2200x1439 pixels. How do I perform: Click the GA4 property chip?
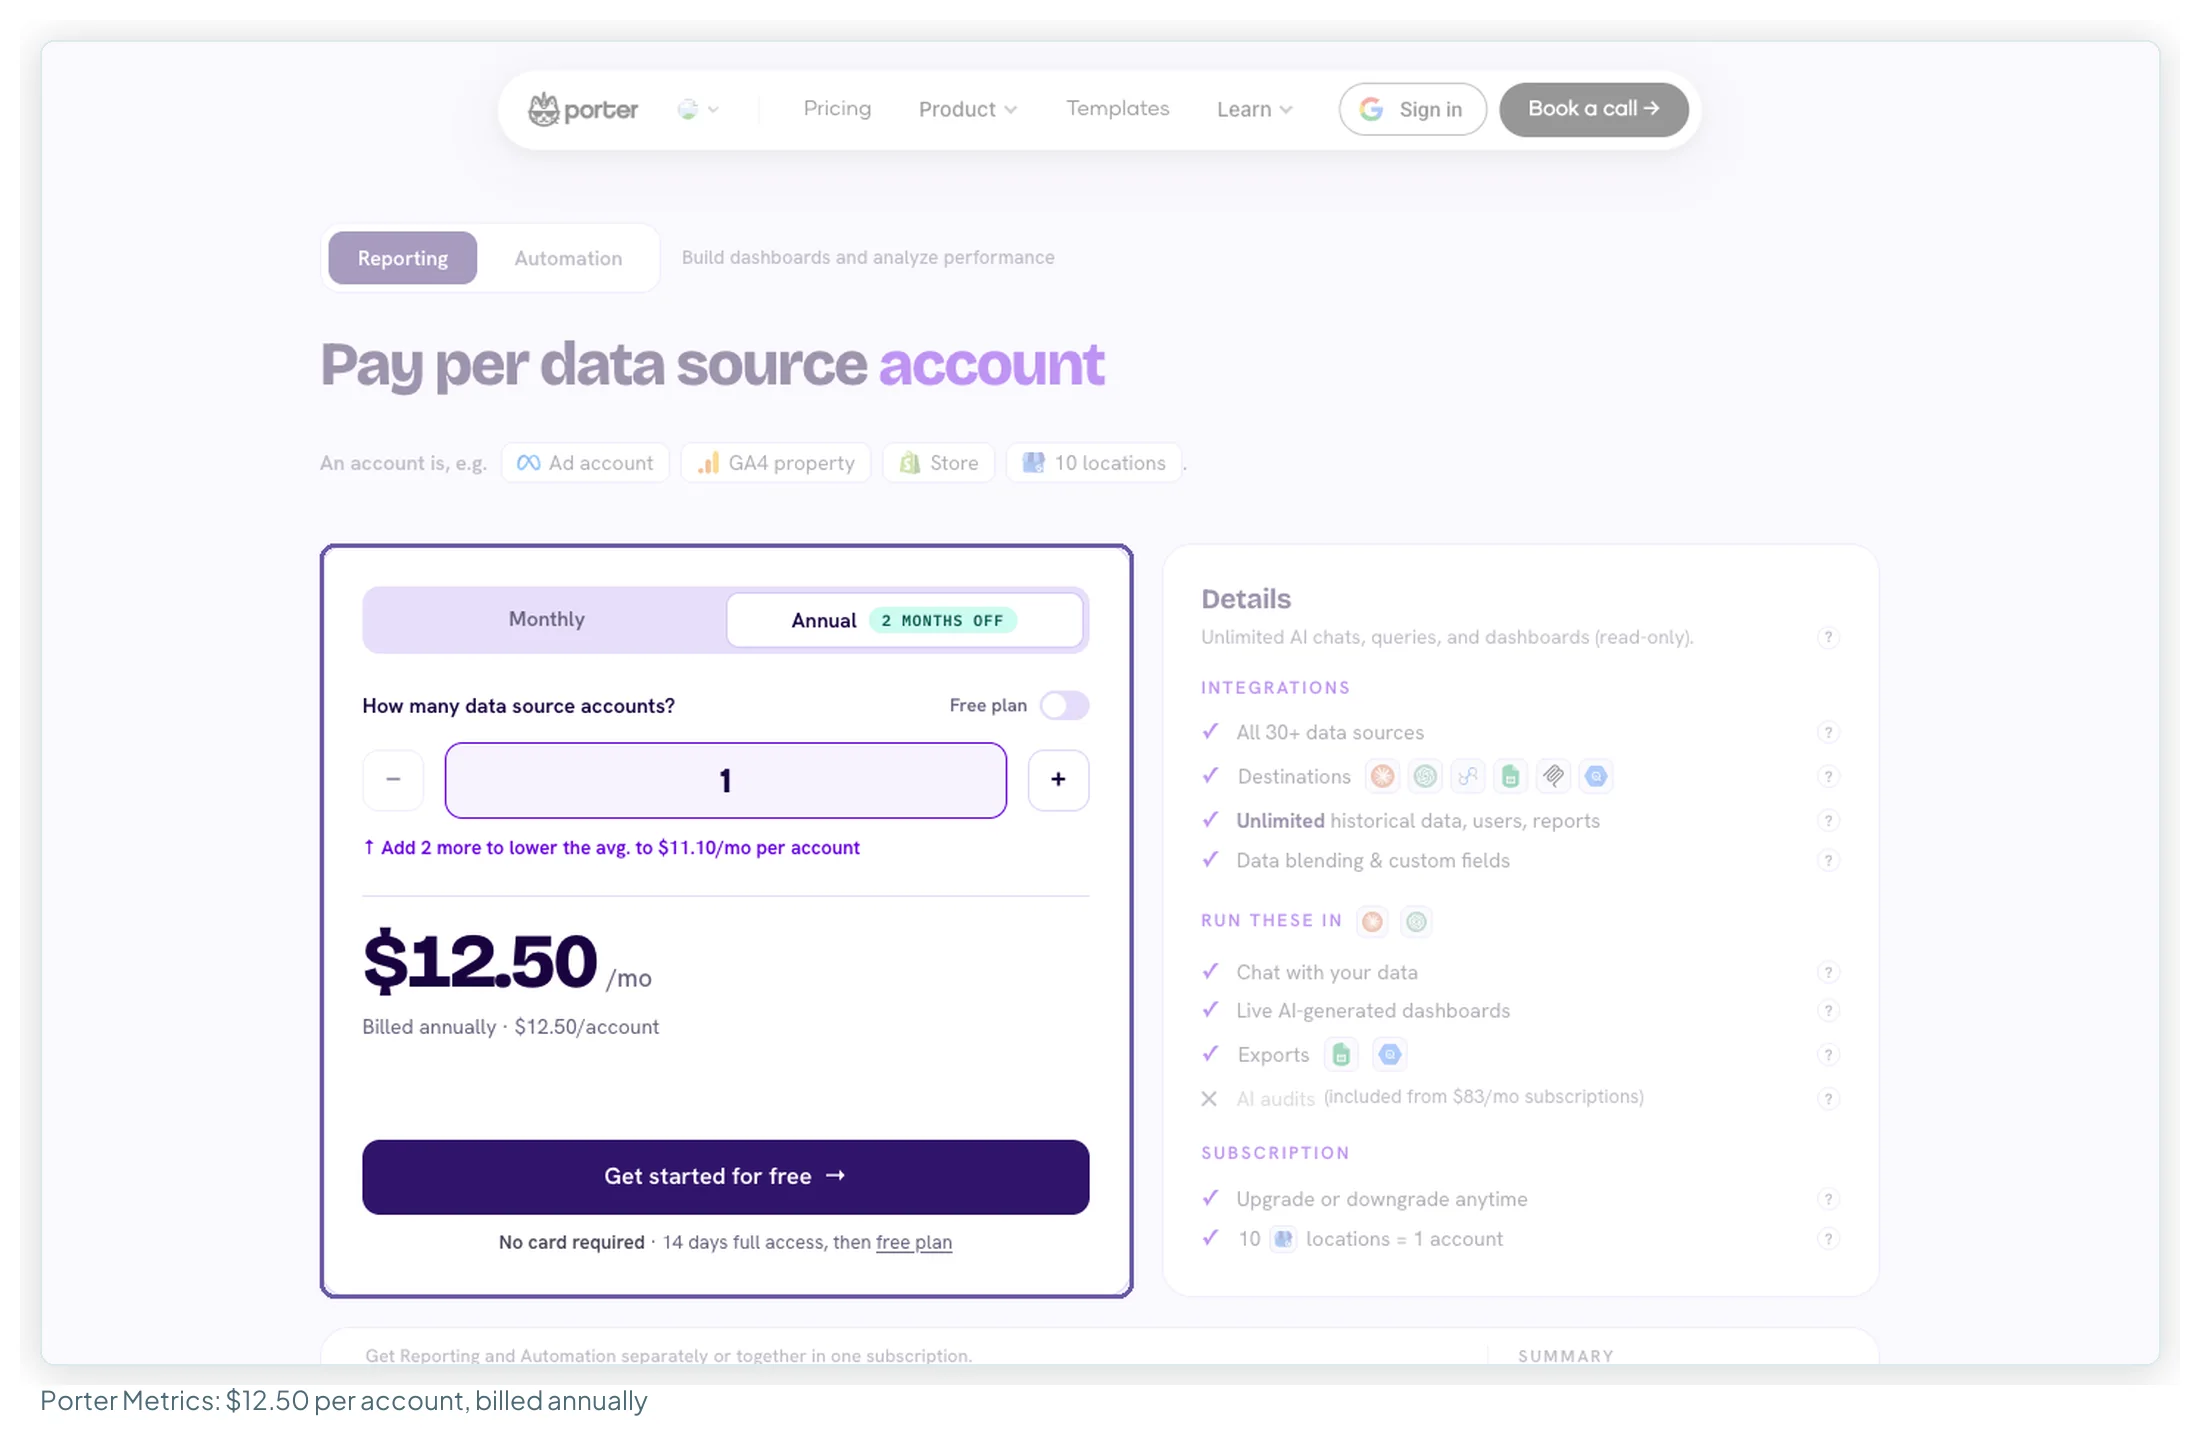[776, 463]
